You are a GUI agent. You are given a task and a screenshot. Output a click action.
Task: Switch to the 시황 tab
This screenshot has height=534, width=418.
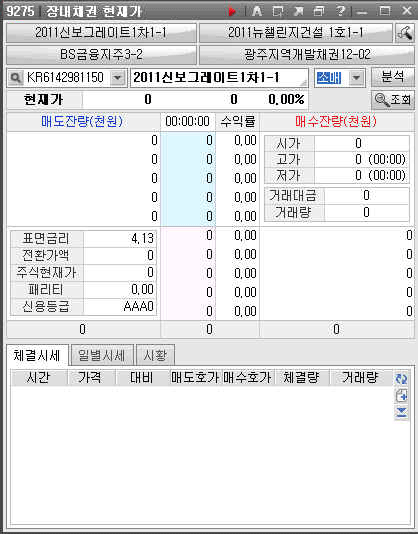coord(155,356)
